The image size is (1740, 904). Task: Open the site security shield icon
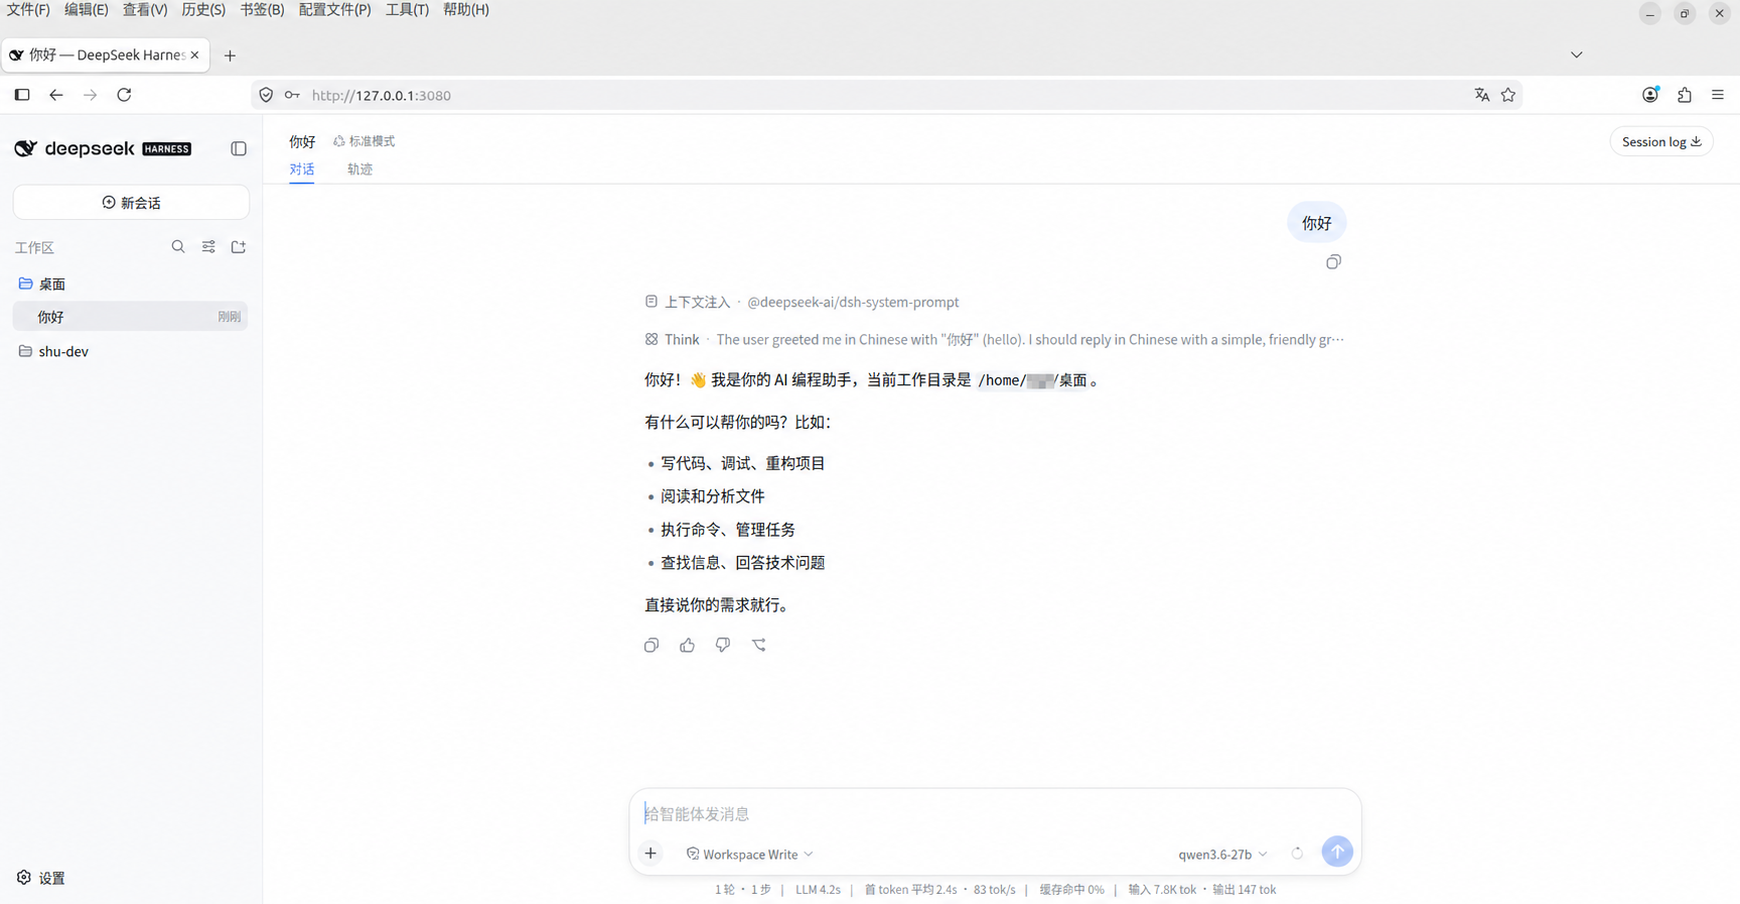[x=266, y=95]
